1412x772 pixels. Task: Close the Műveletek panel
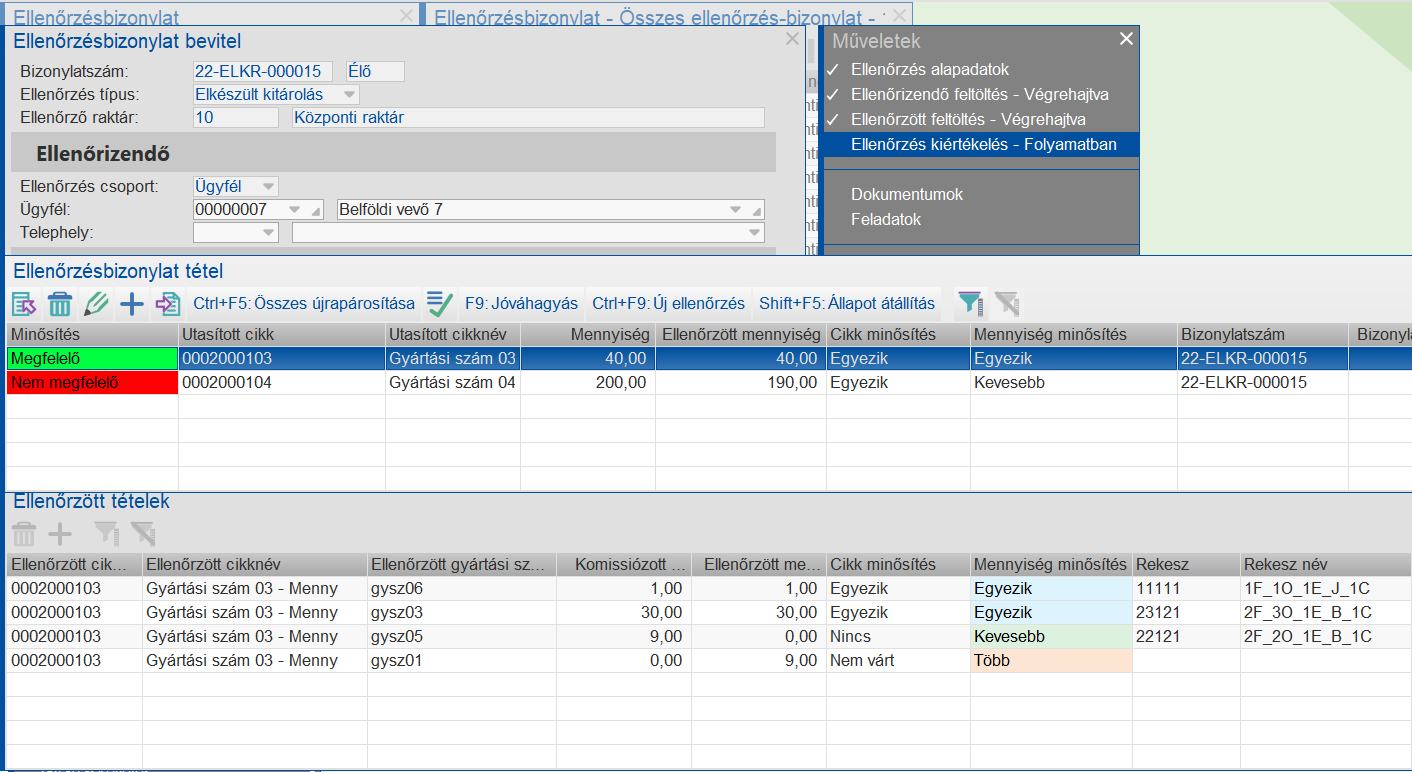tap(1126, 39)
